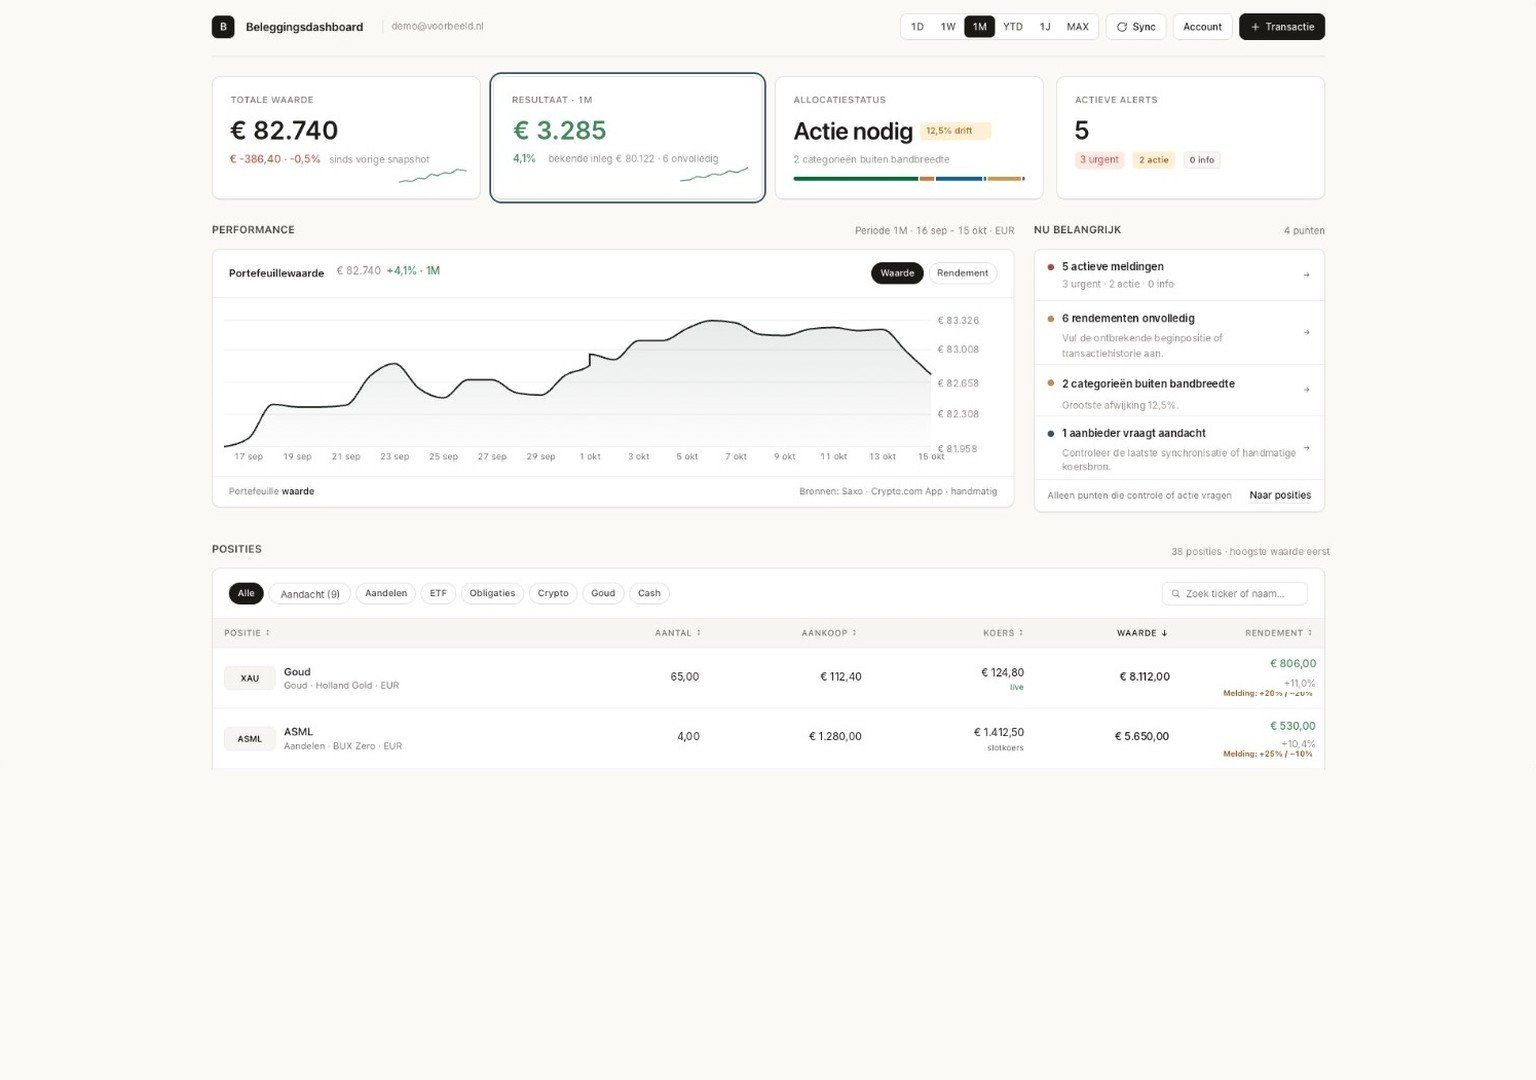Viewport: 1536px width, 1080px height.
Task: Click the 12,5% drift badge
Action: [x=956, y=131]
